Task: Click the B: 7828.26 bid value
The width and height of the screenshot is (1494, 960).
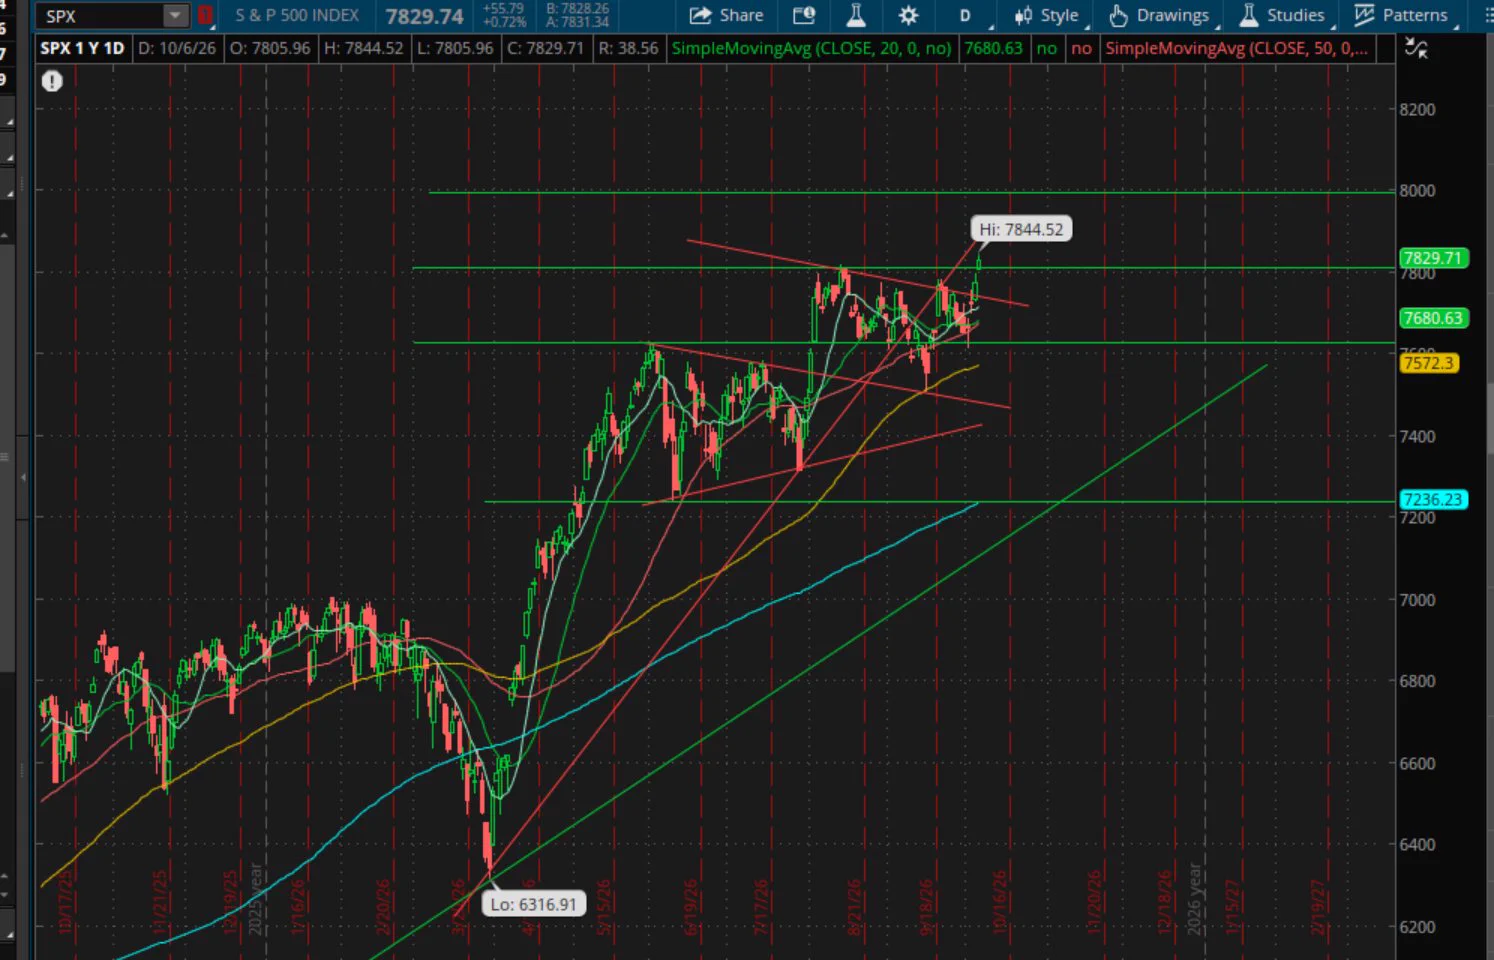Action: pos(577,9)
